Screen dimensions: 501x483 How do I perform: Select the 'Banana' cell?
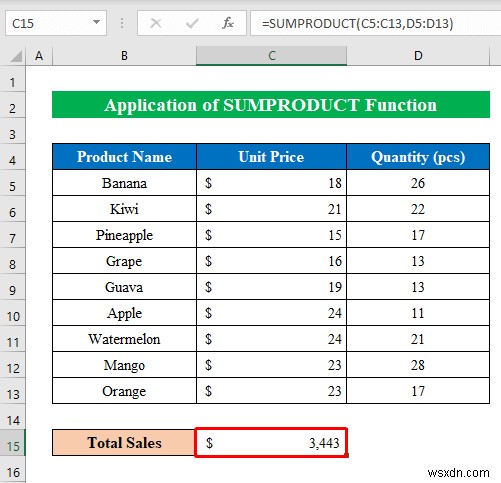(124, 183)
